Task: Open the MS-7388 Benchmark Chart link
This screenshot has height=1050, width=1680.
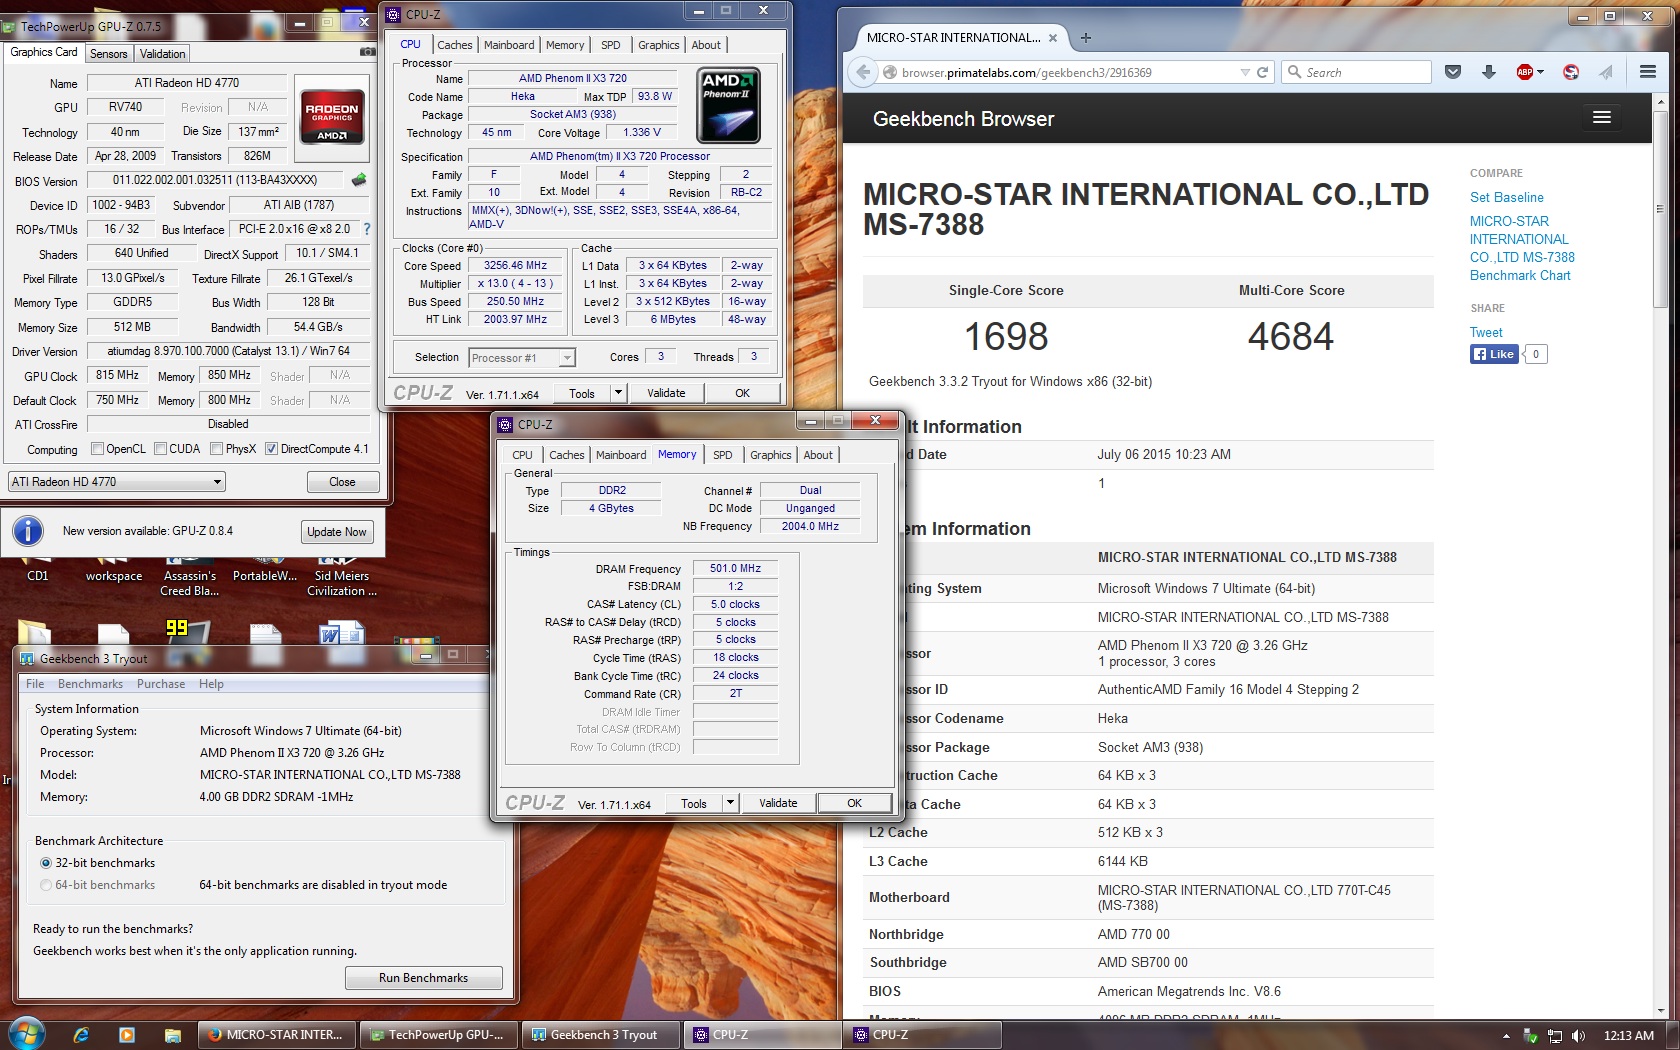Action: (1522, 248)
